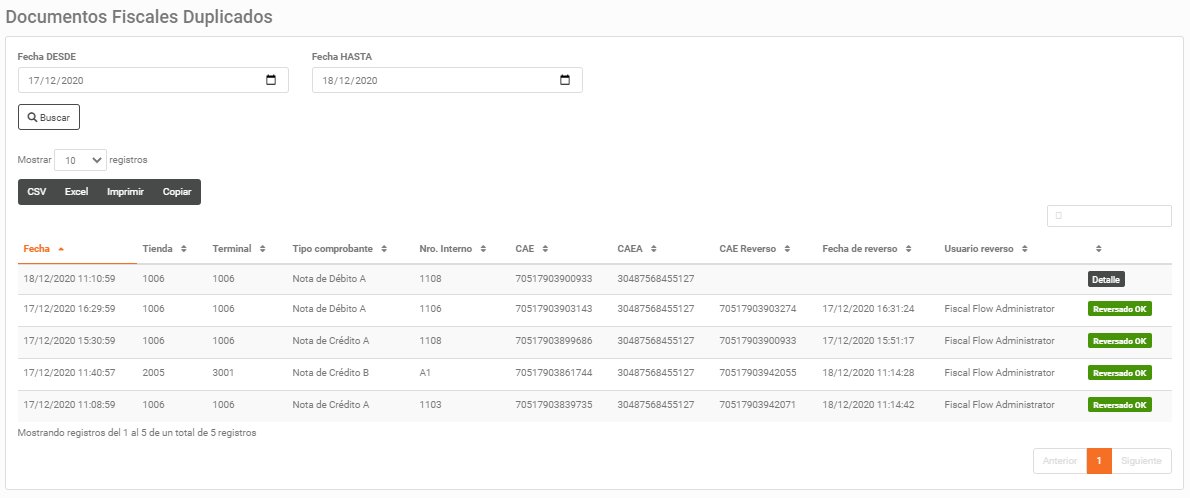Go to page 1 in pagination
This screenshot has width=1190, height=498.
[1099, 461]
